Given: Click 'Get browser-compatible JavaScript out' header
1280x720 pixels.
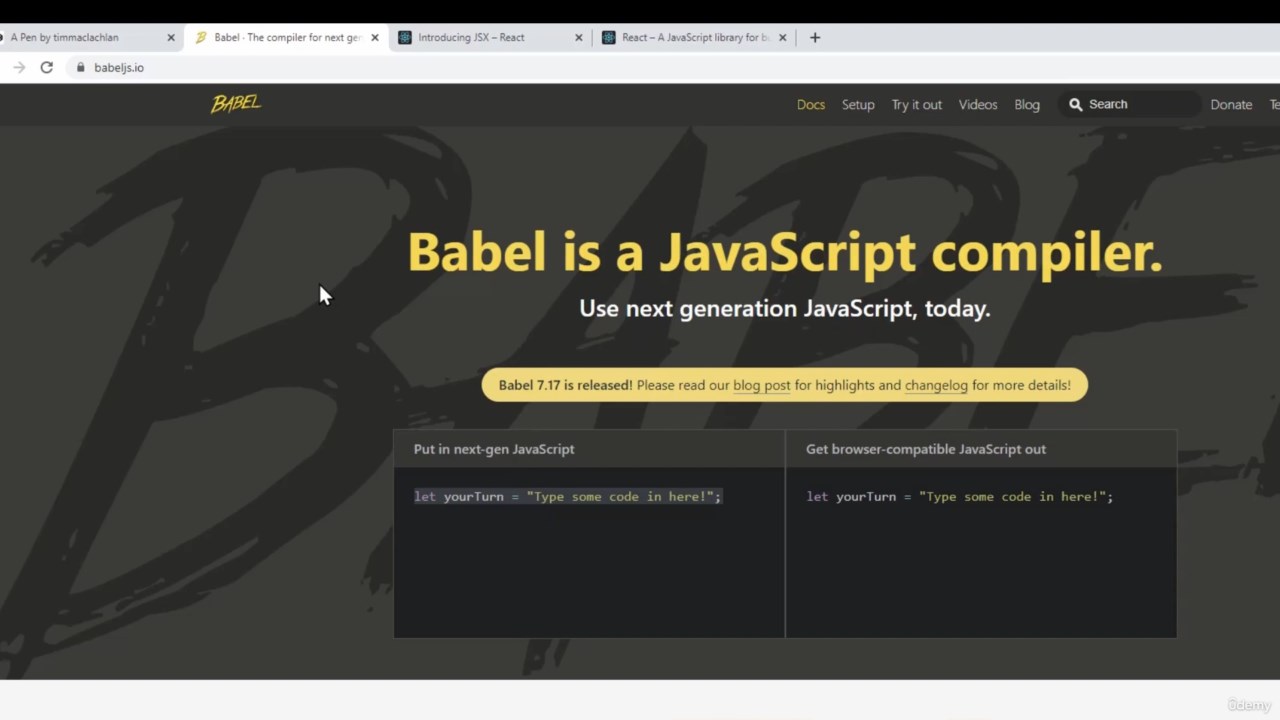Looking at the screenshot, I should (926, 449).
